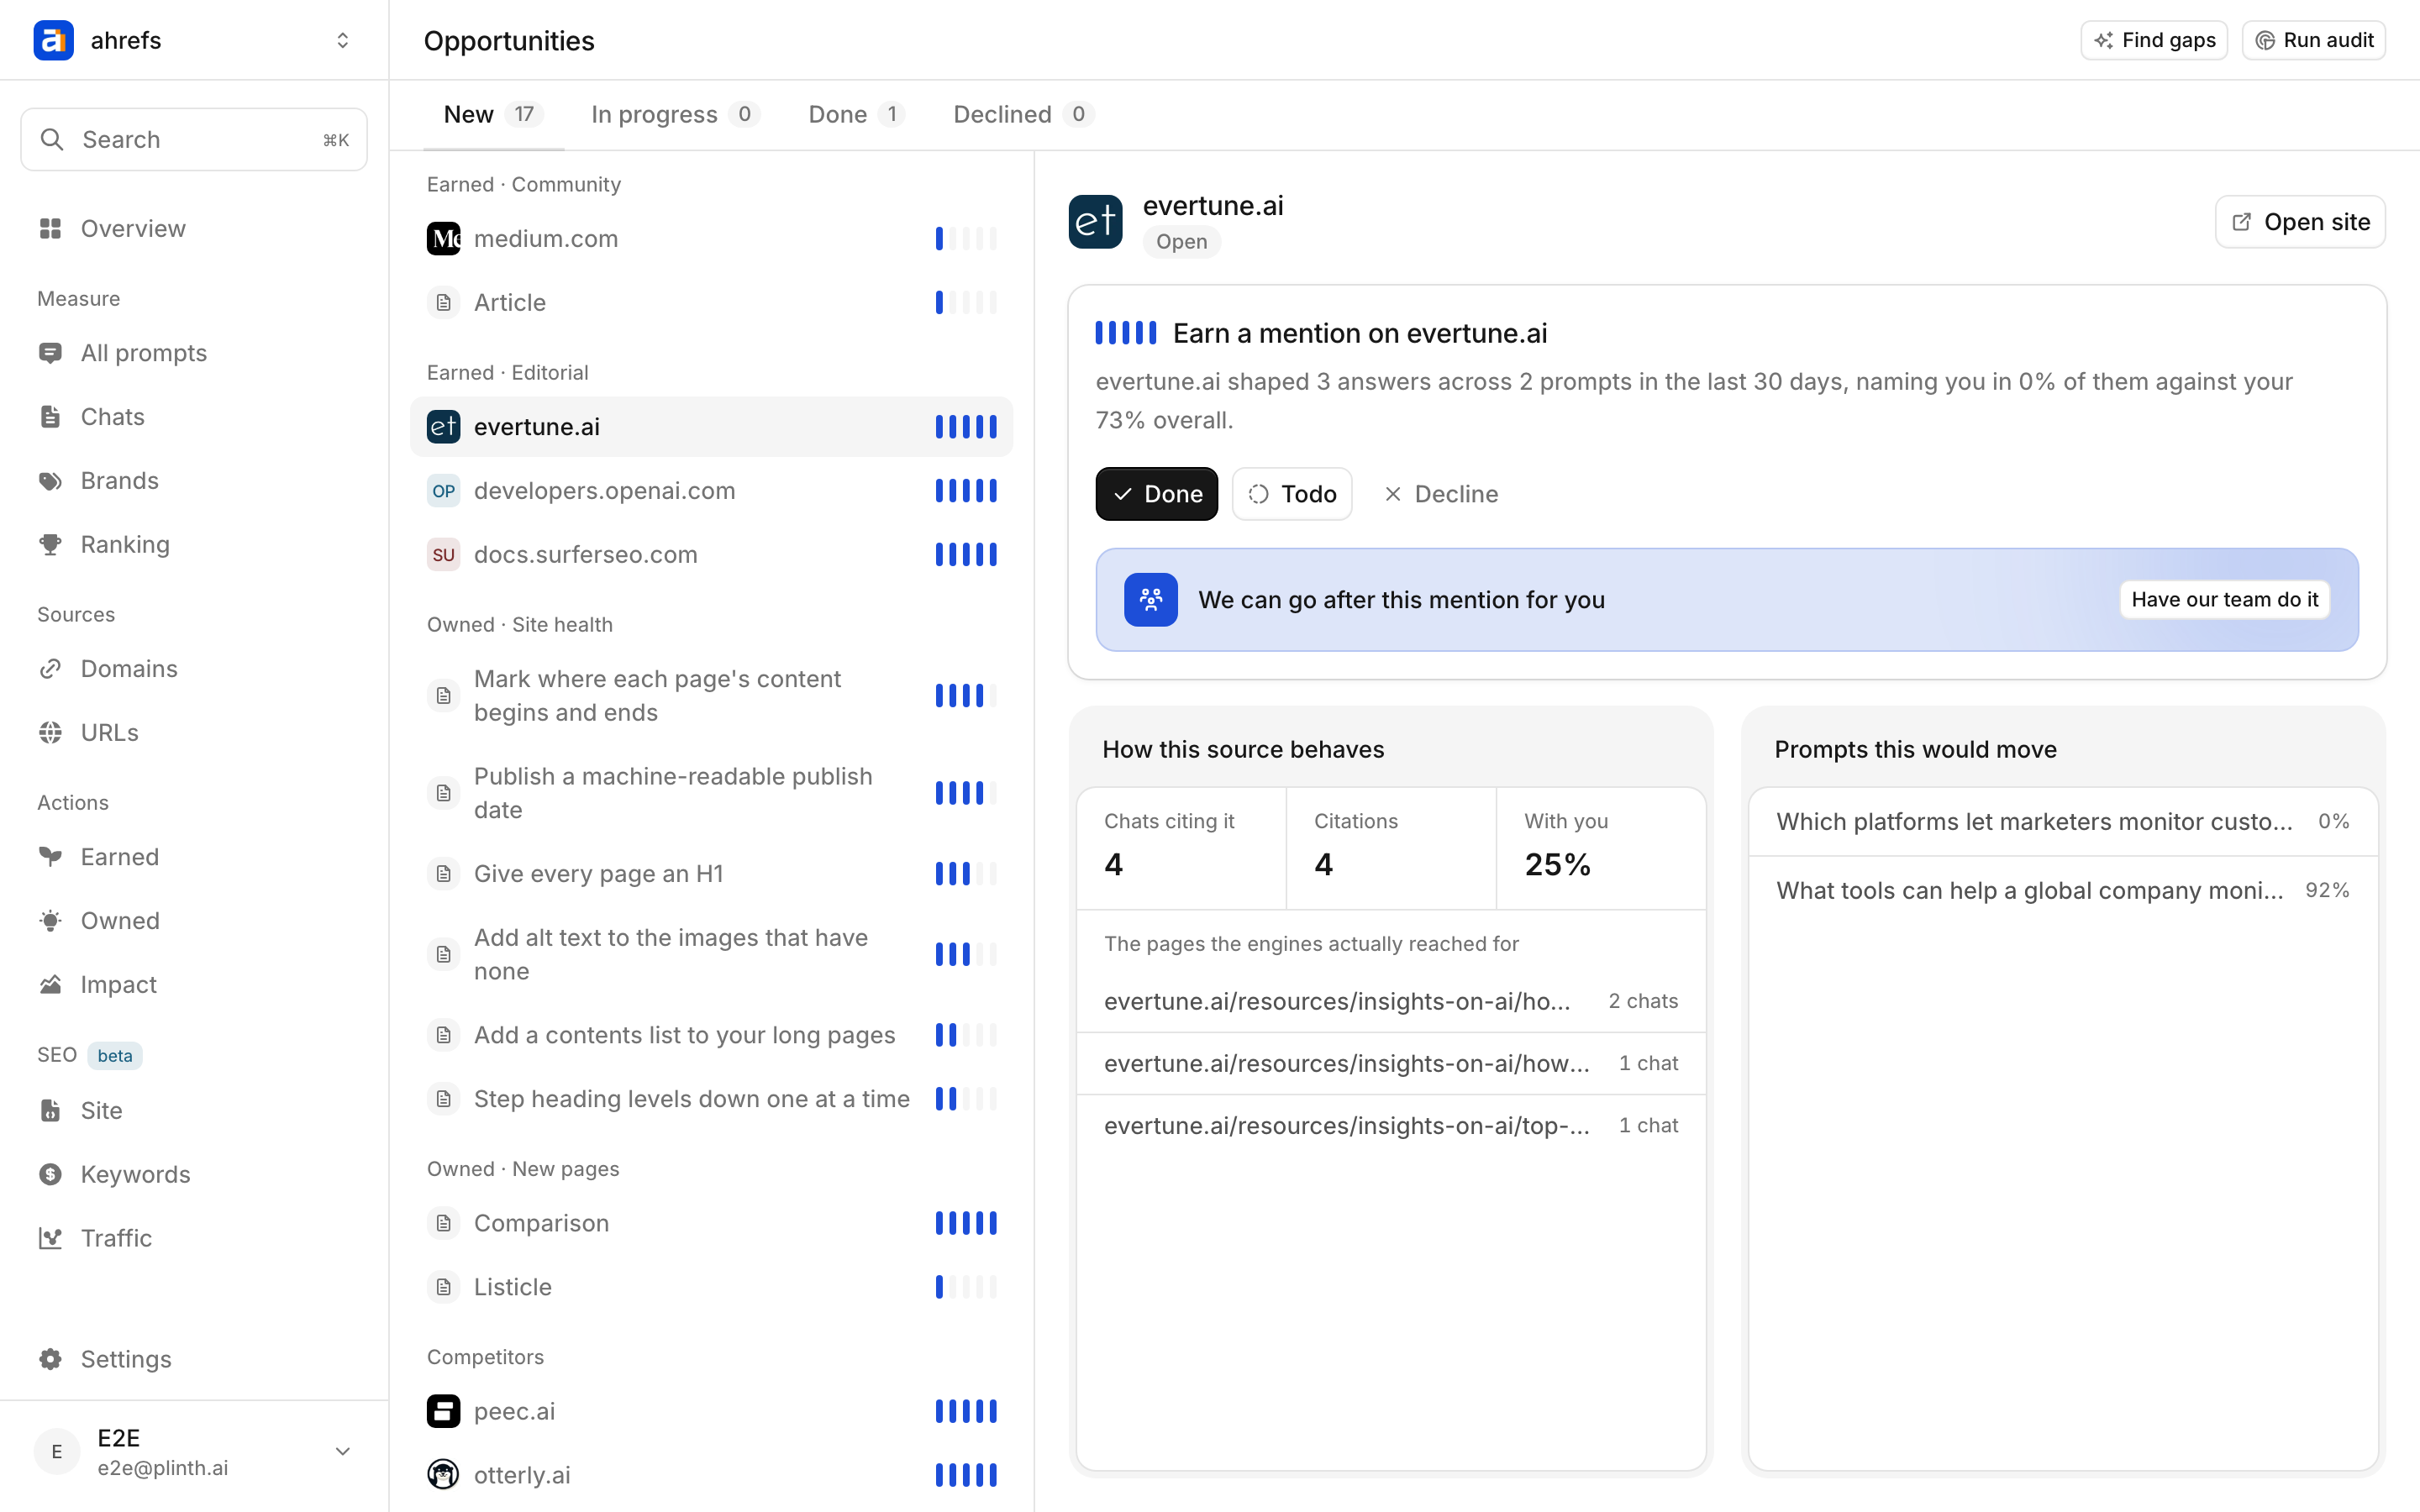The height and width of the screenshot is (1512, 2420).
Task: Click the Open site button
Action: coord(2300,222)
